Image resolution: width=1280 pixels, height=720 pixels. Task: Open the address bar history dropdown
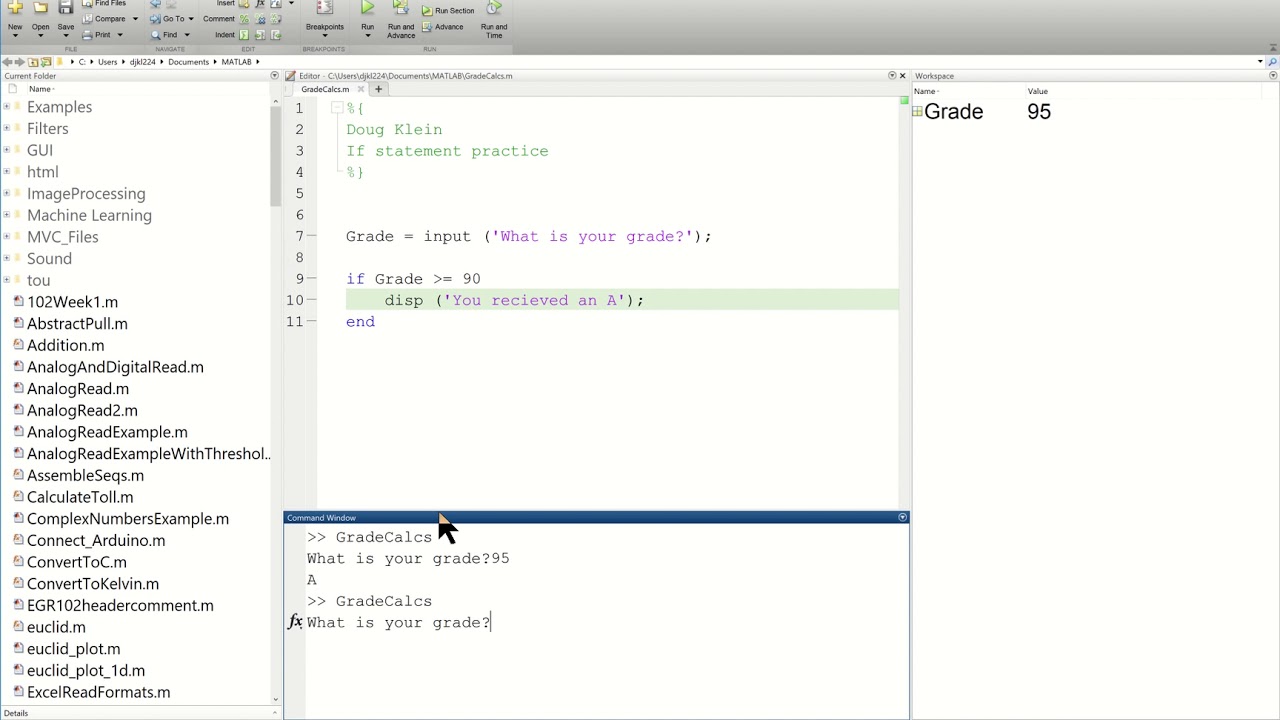click(1260, 62)
